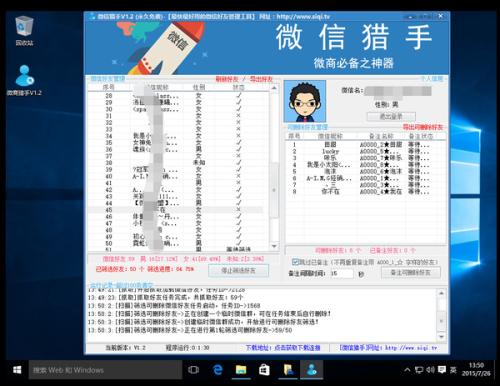Image resolution: width=500 pixels, height=386 pixels.
Task: Select friend row number 42
Action: click(x=178, y=190)
